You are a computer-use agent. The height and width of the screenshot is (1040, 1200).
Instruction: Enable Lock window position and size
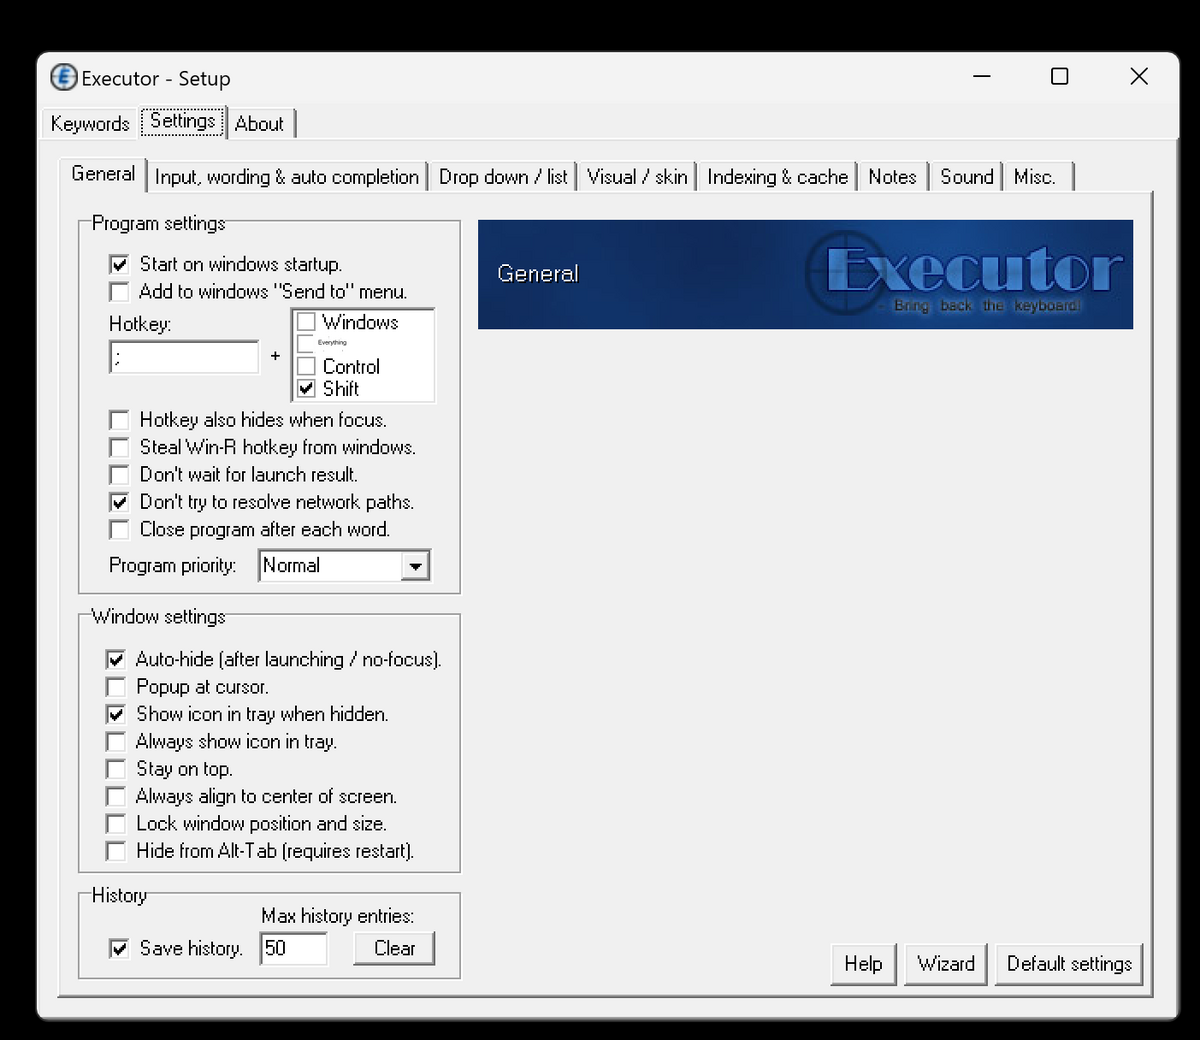116,824
